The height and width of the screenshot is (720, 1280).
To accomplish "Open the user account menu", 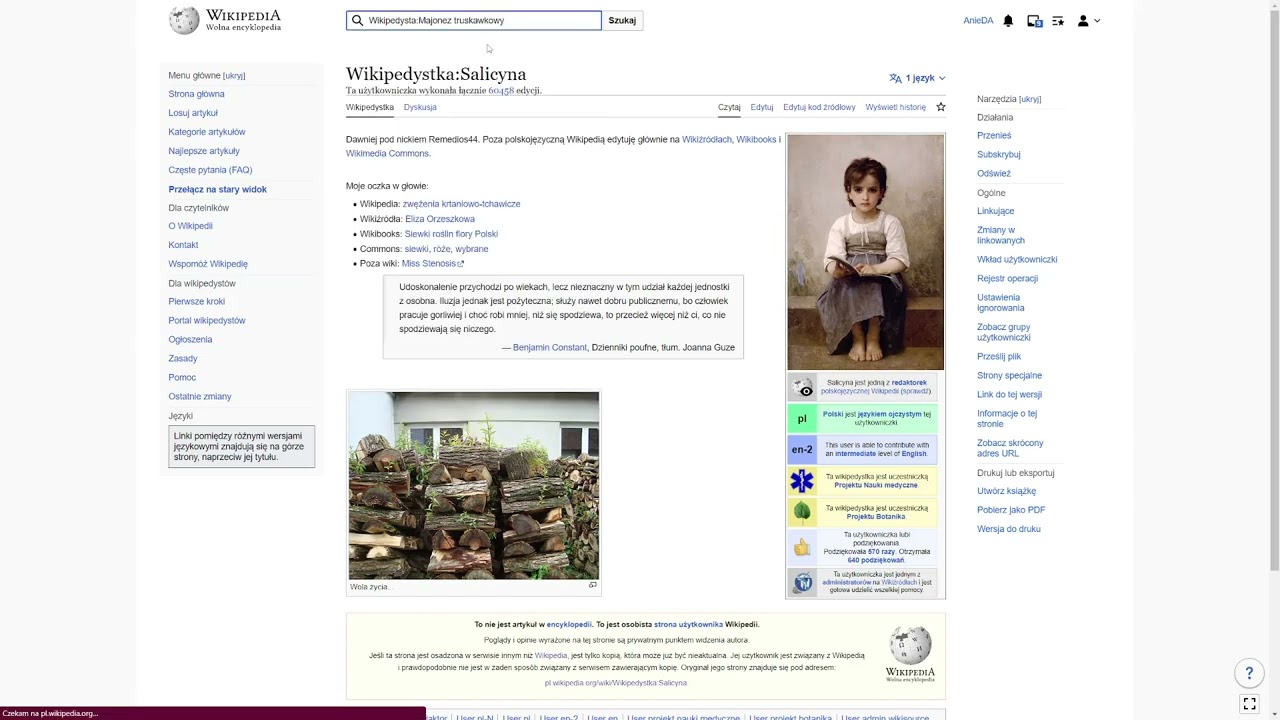I will coord(1088,21).
